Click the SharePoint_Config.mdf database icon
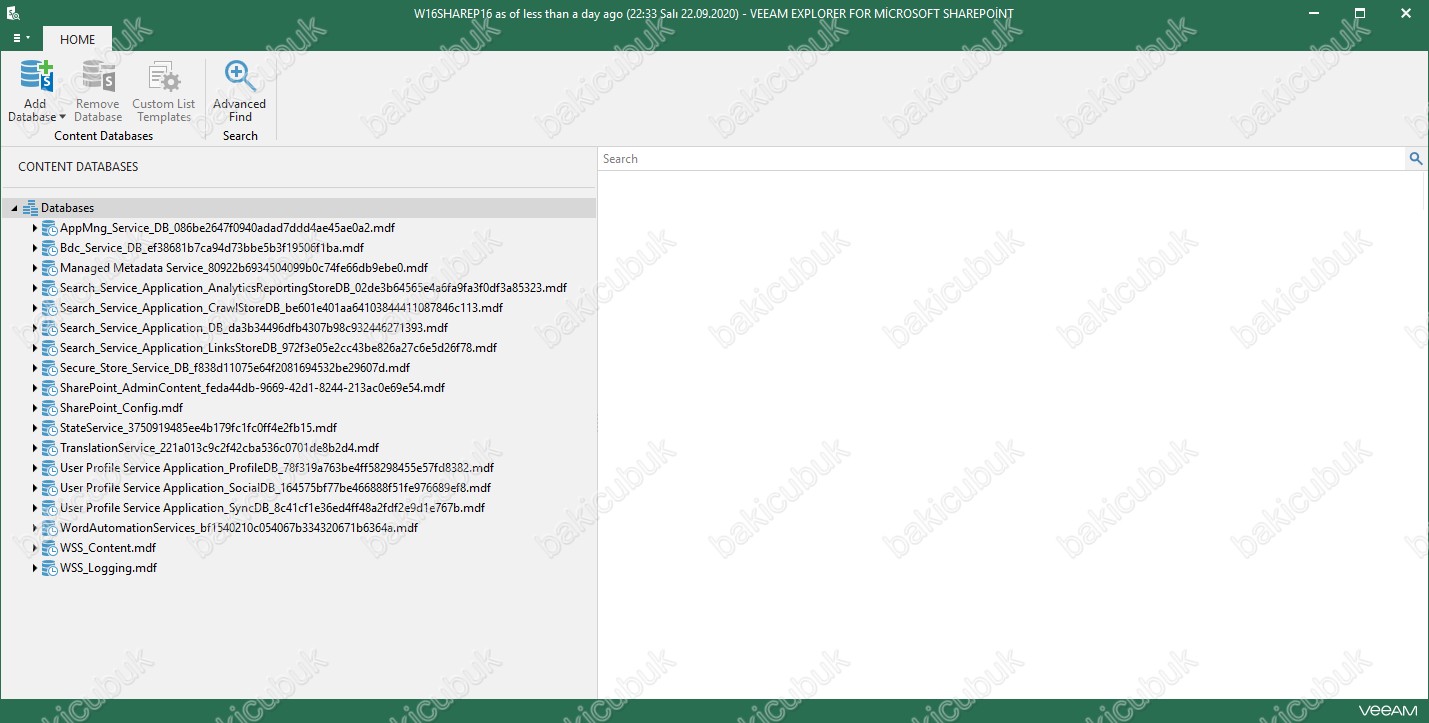The width and height of the screenshot is (1429, 723). click(49, 408)
